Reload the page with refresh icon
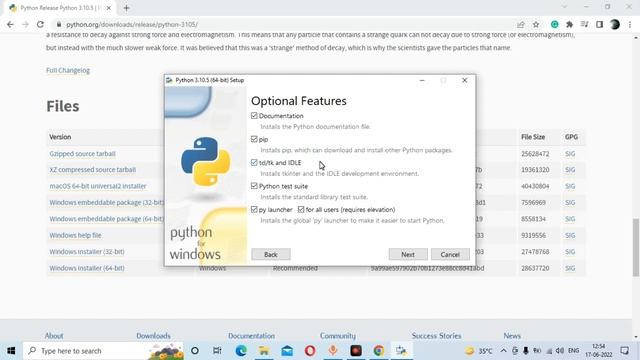The height and width of the screenshot is (360, 640). coord(40,24)
